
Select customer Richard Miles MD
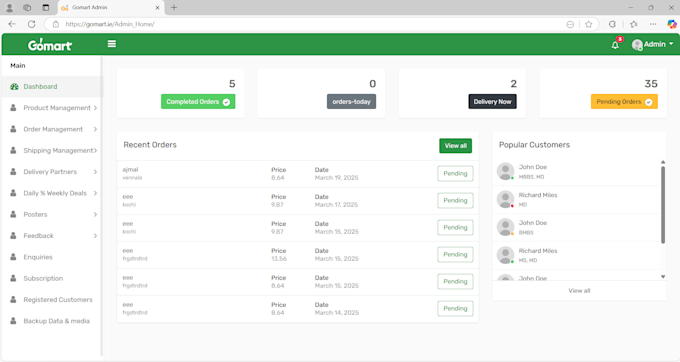(576, 199)
